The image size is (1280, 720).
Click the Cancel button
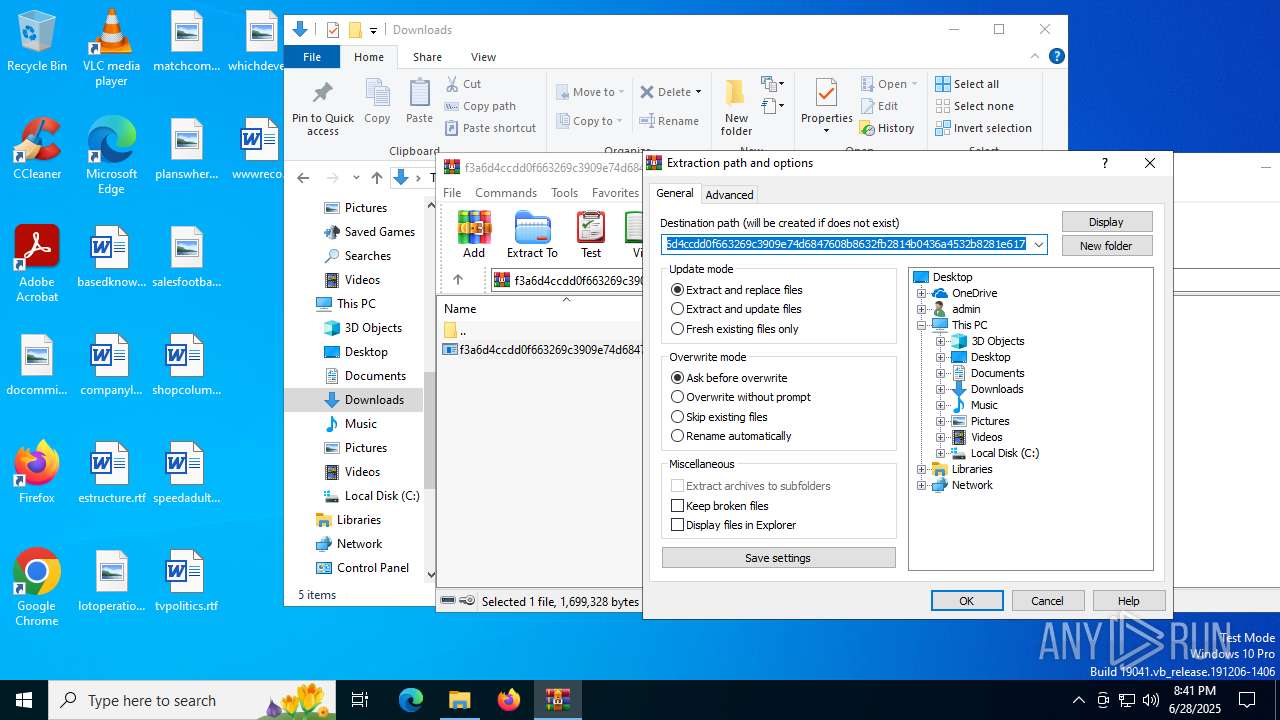pos(1048,601)
